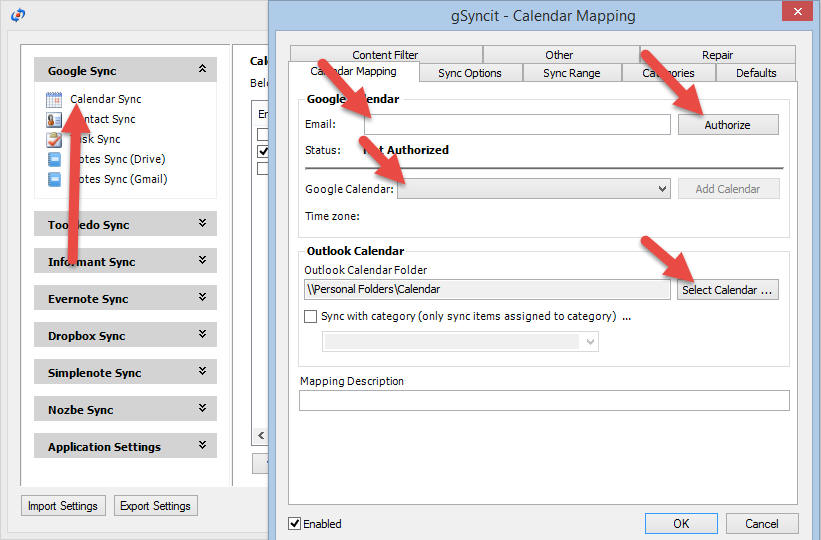Cancel the Calendar Mapping dialog
This screenshot has height=540, width=821.
(x=762, y=523)
